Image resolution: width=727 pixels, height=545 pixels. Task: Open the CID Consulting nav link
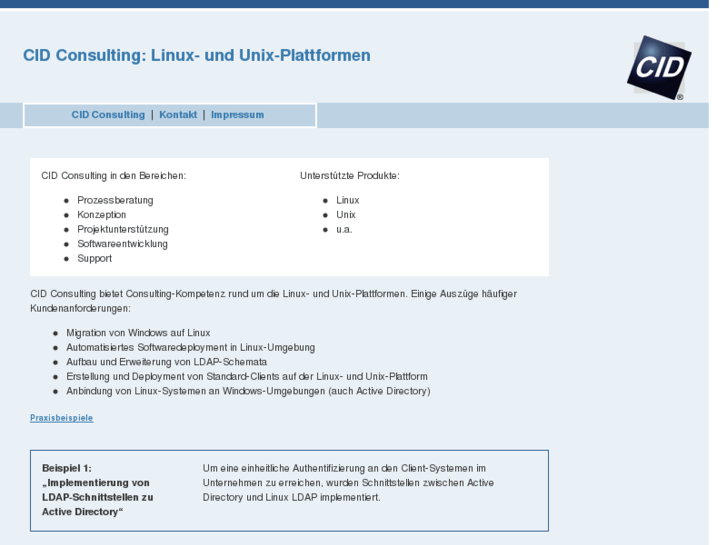tap(108, 115)
